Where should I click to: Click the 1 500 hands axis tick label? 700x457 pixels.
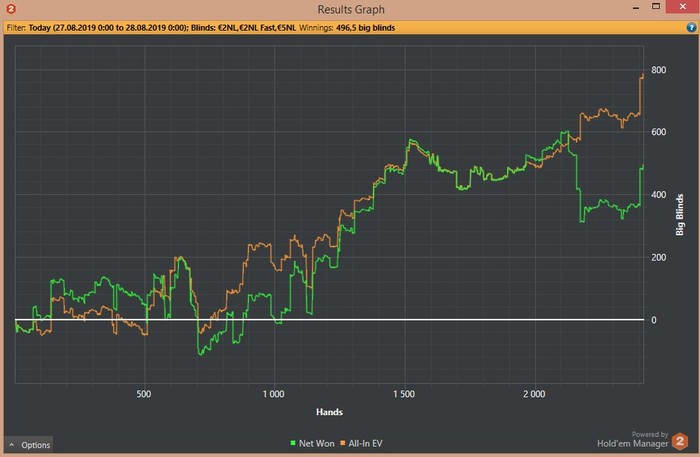(404, 394)
